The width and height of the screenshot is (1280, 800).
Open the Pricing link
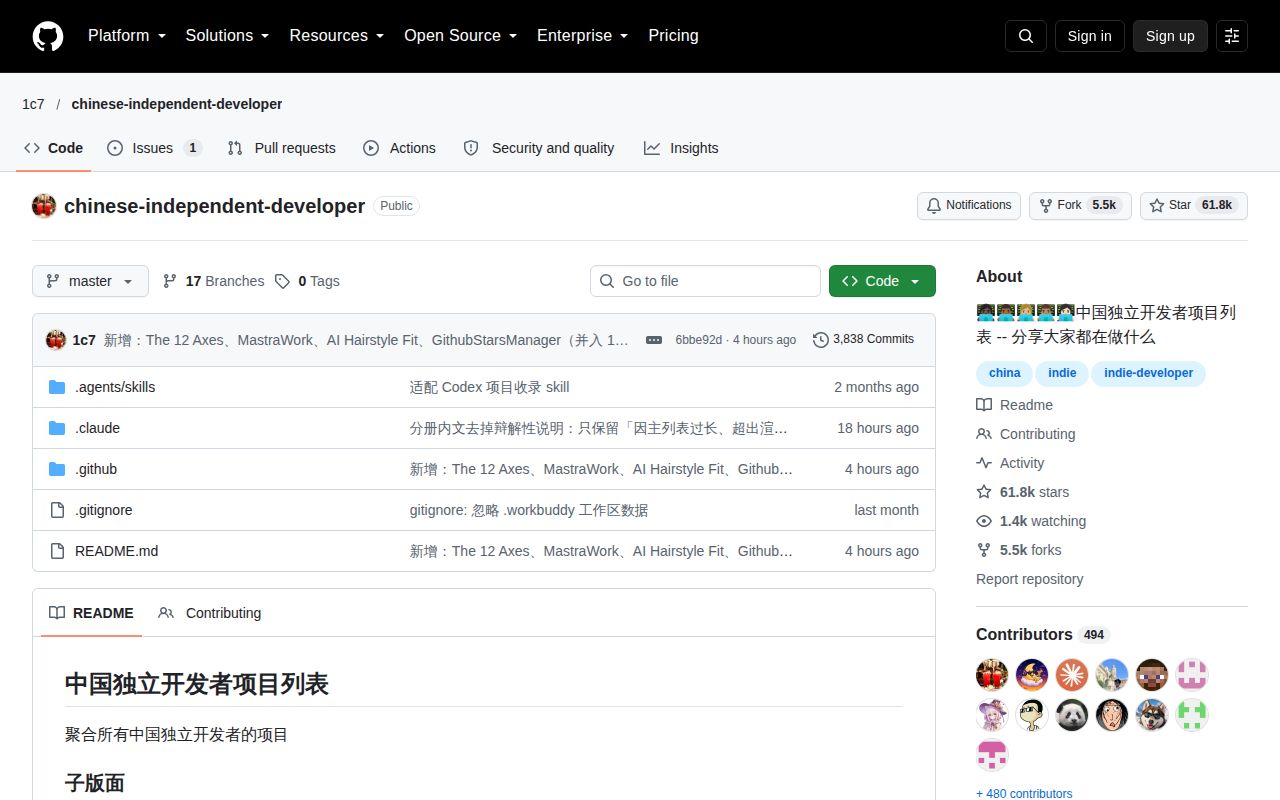pyautogui.click(x=673, y=36)
